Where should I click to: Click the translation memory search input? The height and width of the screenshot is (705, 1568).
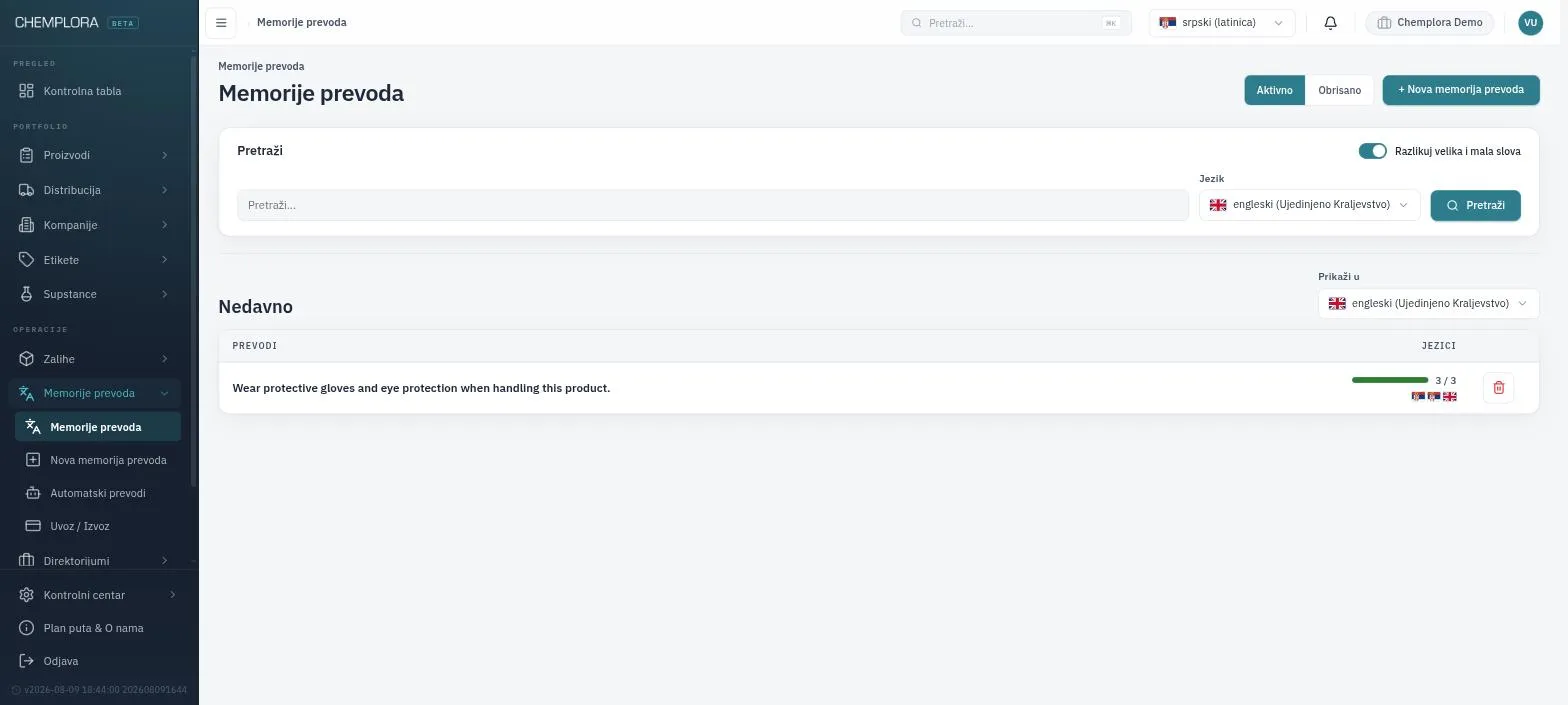pos(713,205)
